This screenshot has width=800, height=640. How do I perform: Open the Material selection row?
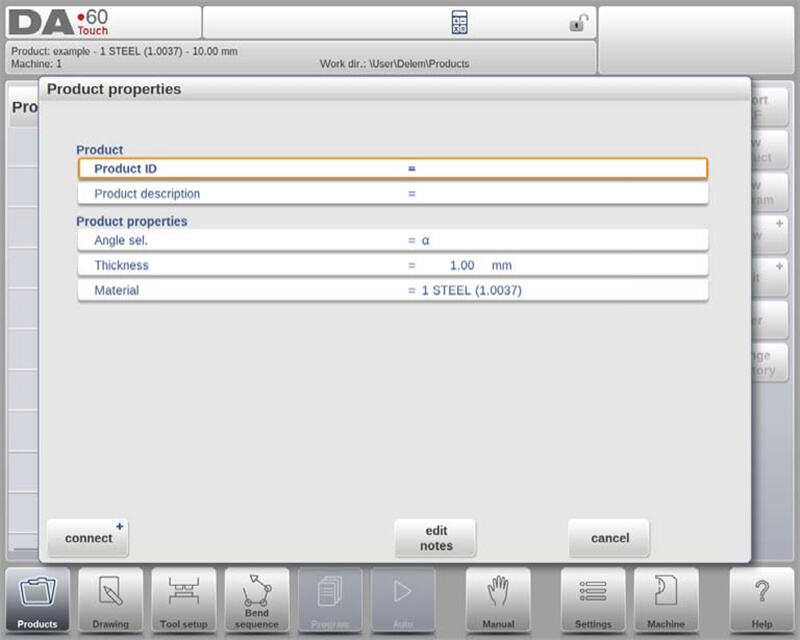point(392,291)
